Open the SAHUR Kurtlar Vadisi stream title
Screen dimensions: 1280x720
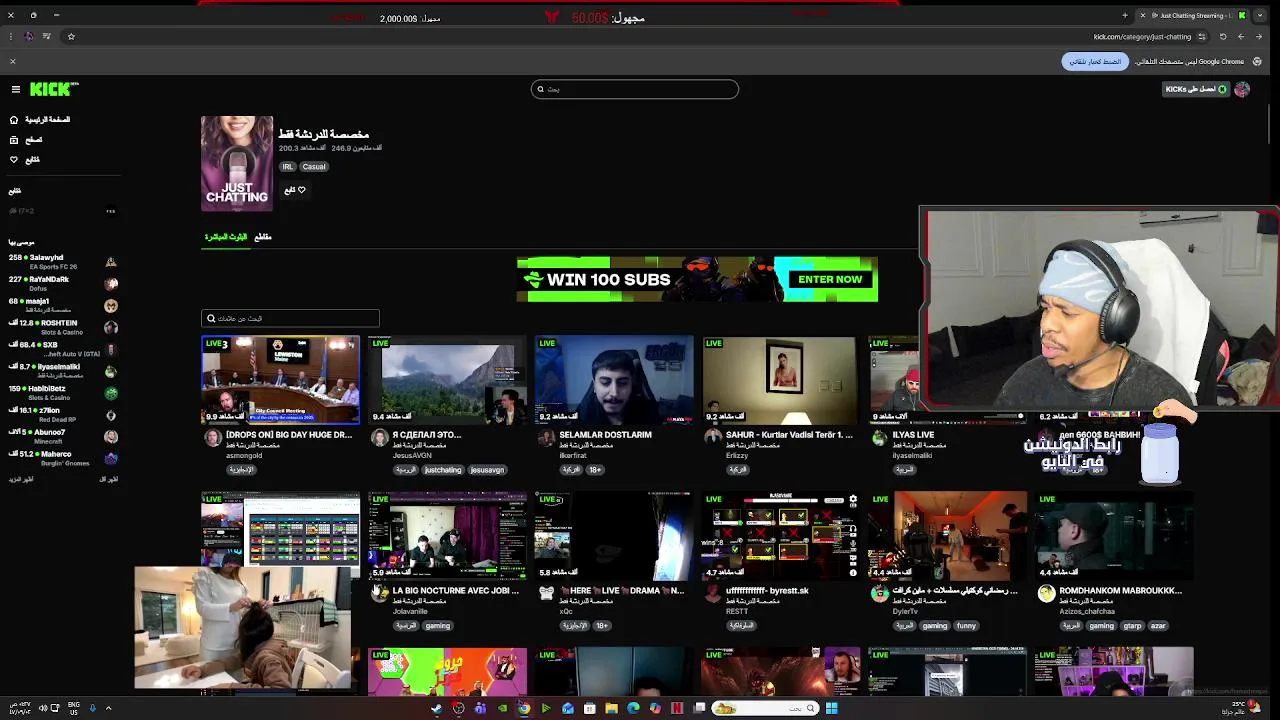[x=788, y=435]
